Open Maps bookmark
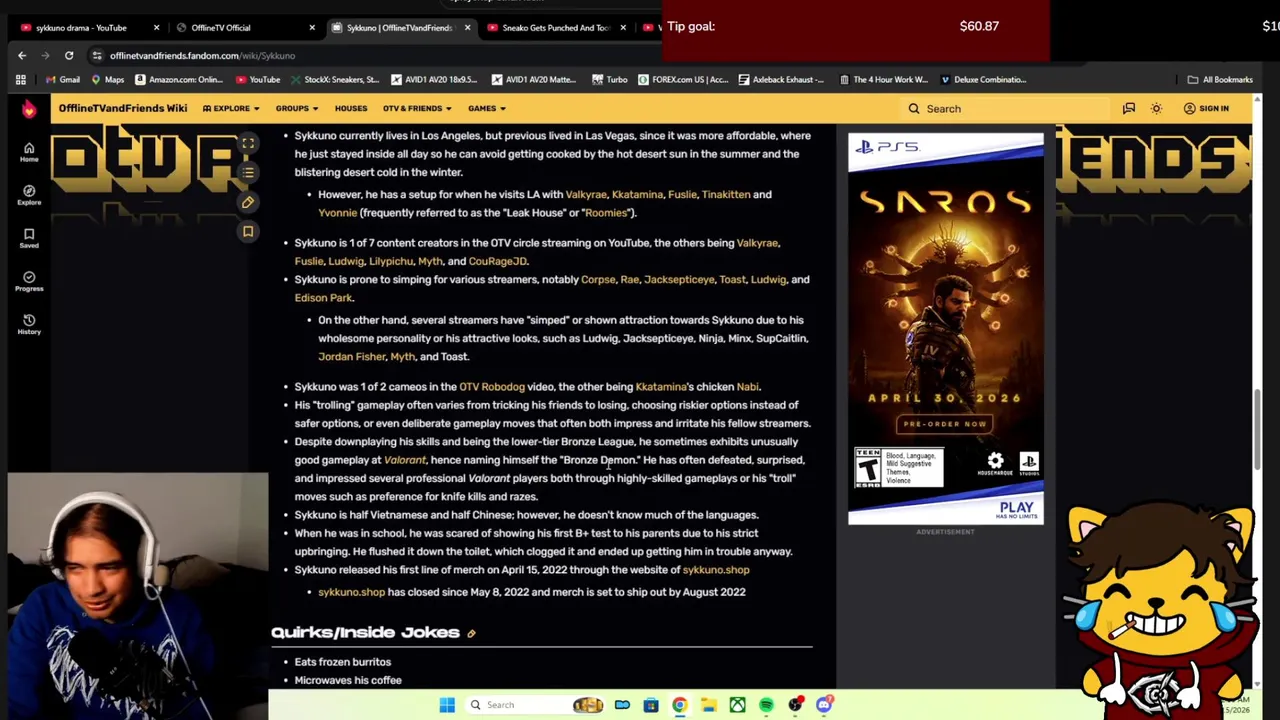Screen dimensions: 1280x720 (x=107, y=80)
